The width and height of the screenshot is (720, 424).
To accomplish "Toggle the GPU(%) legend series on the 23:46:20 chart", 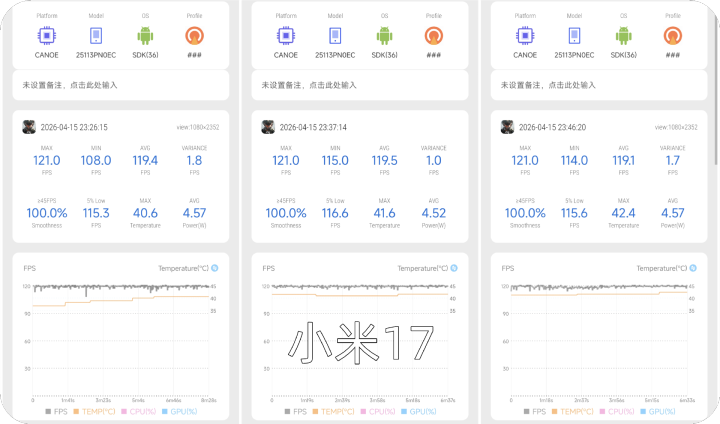I will (x=658, y=412).
